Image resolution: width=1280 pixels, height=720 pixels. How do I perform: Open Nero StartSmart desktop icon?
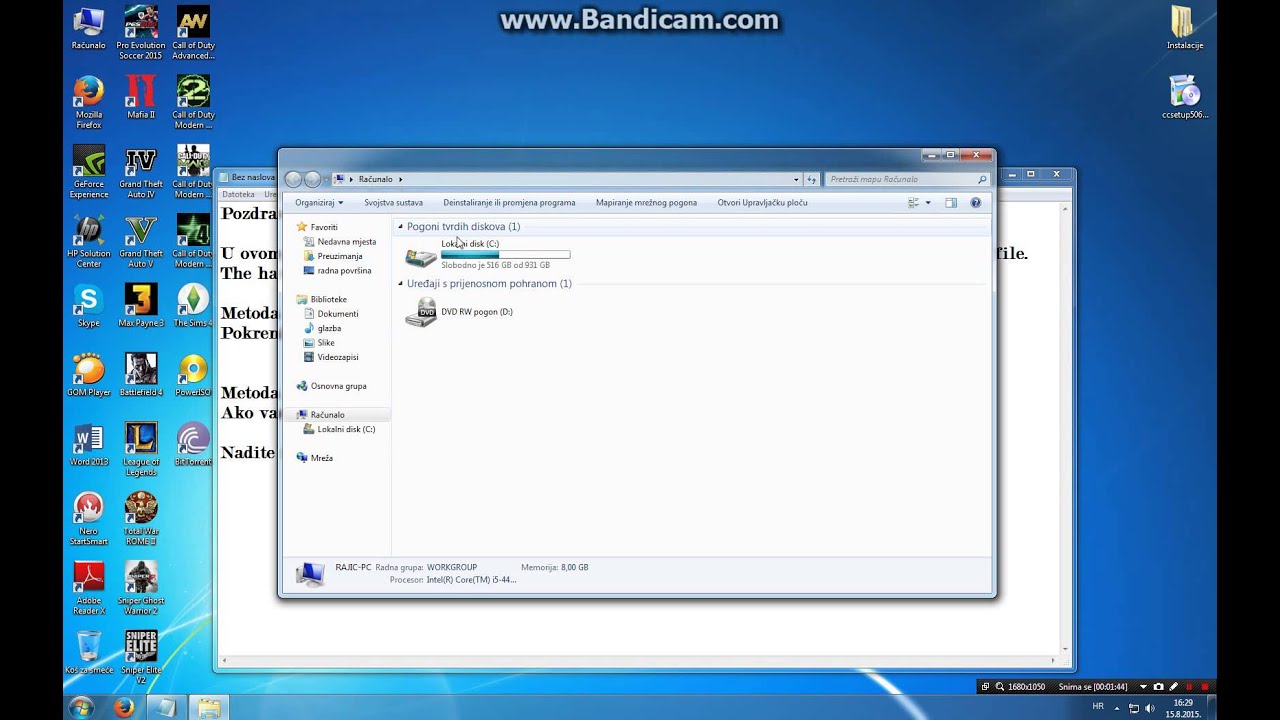point(88,519)
